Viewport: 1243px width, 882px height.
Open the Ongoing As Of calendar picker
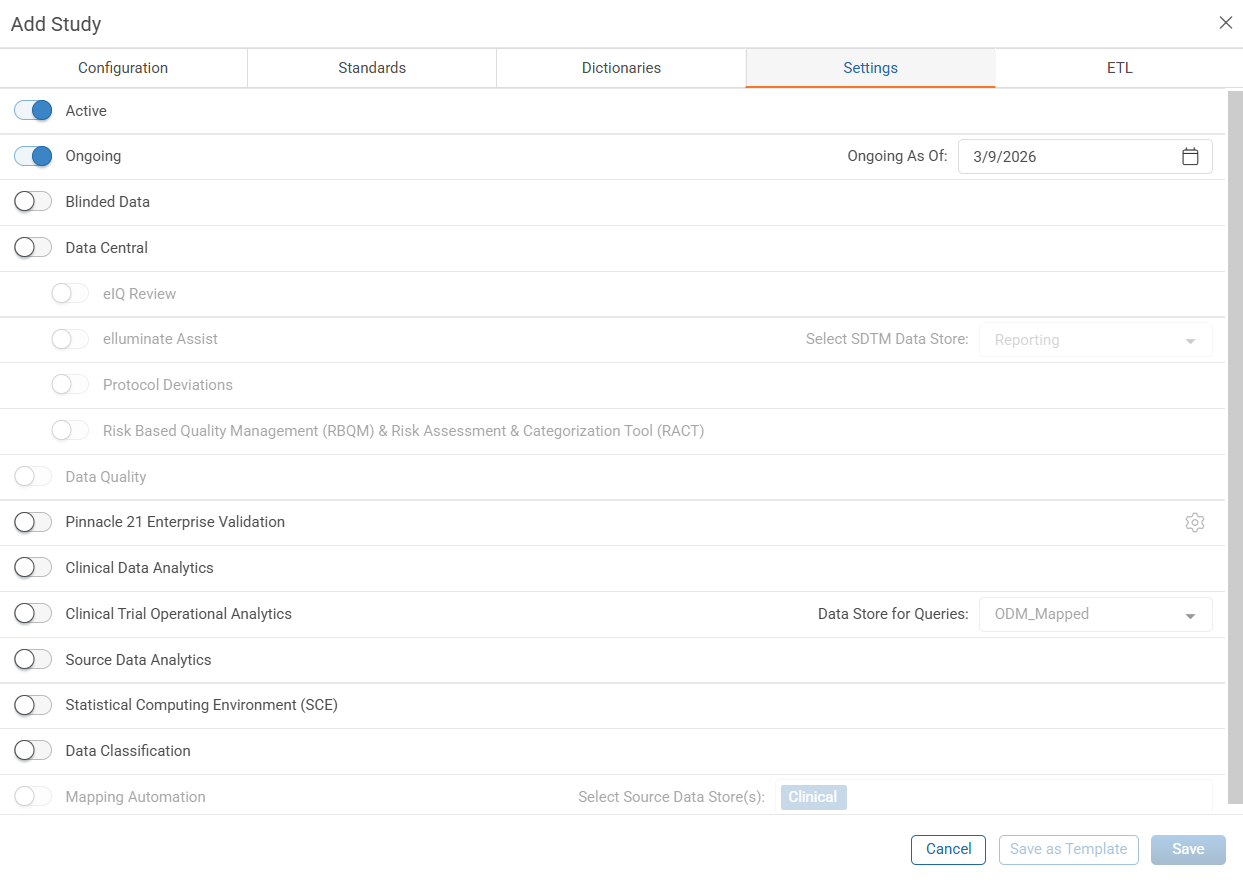[x=1190, y=157]
